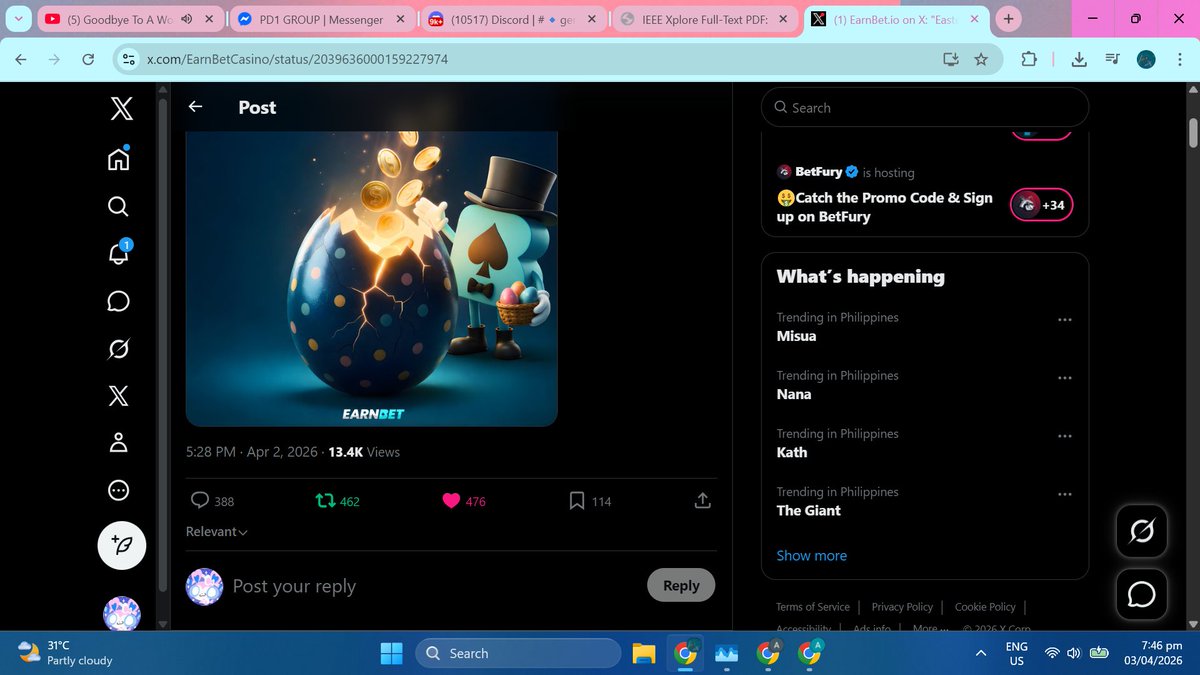1200x675 pixels.
Task: Open more options for Nana trend
Action: coord(1064,378)
